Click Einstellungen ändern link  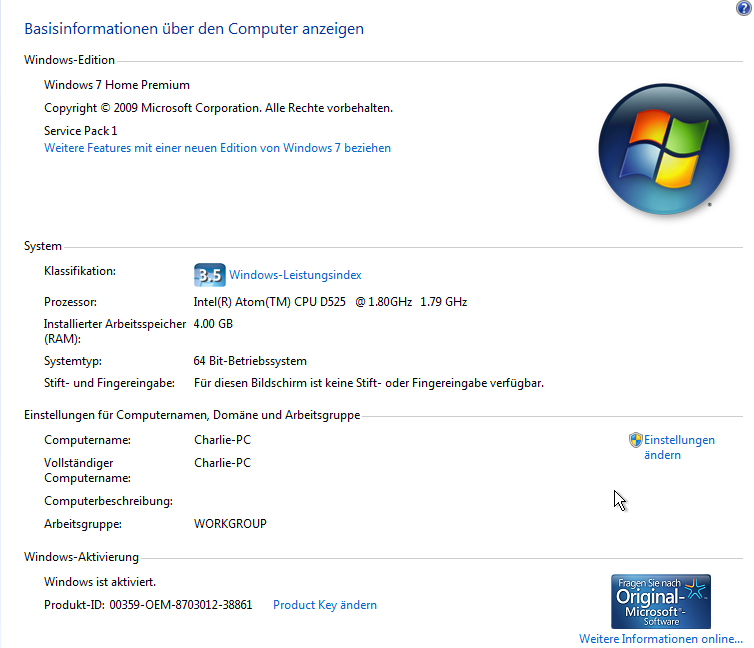tap(679, 448)
